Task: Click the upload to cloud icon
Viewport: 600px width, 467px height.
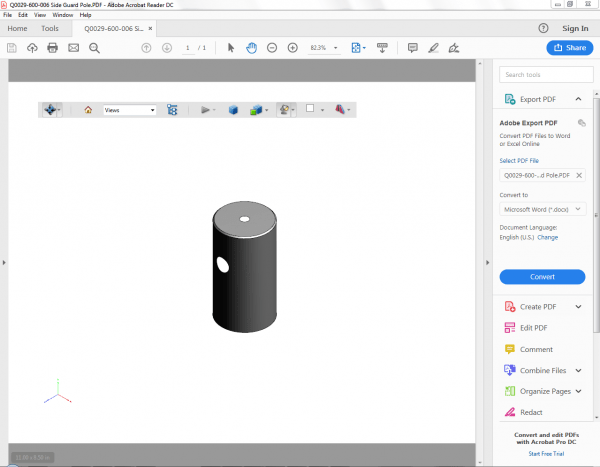Action: pyautogui.click(x=32, y=48)
